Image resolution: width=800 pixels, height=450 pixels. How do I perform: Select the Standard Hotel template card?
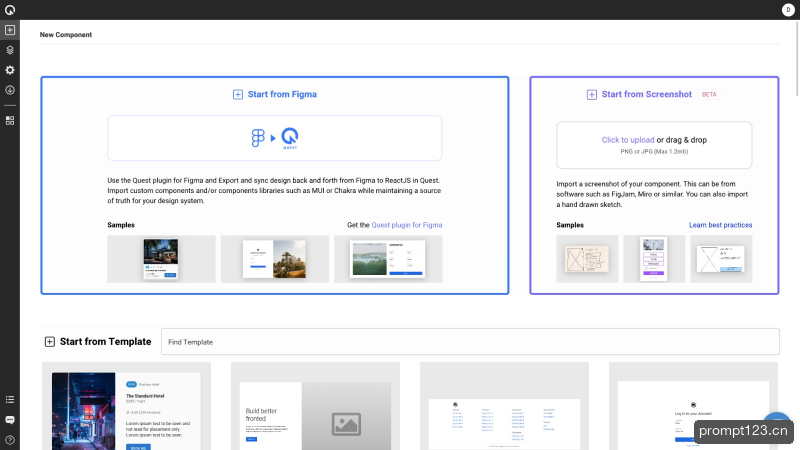coord(126,406)
